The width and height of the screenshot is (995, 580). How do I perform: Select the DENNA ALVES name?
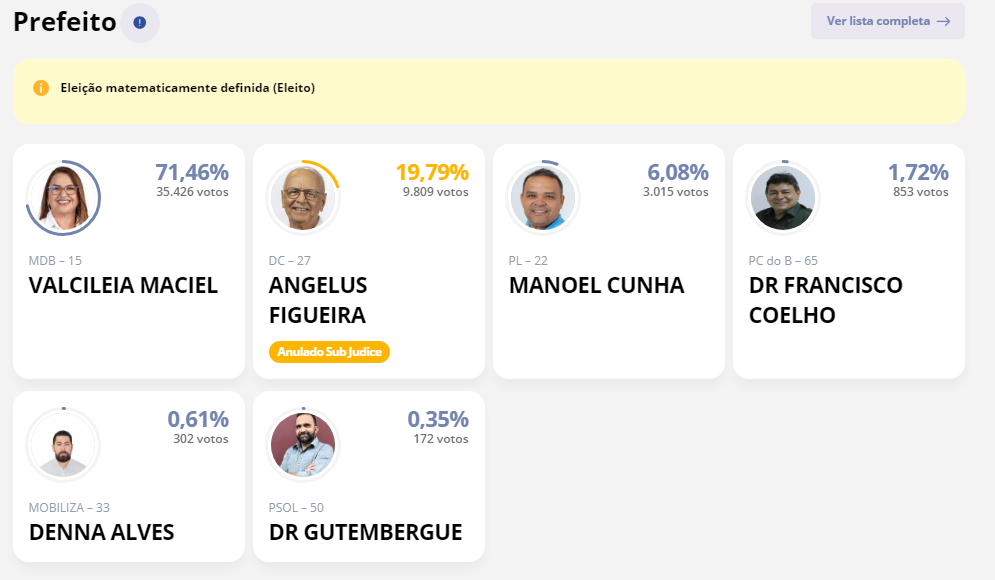(x=101, y=532)
